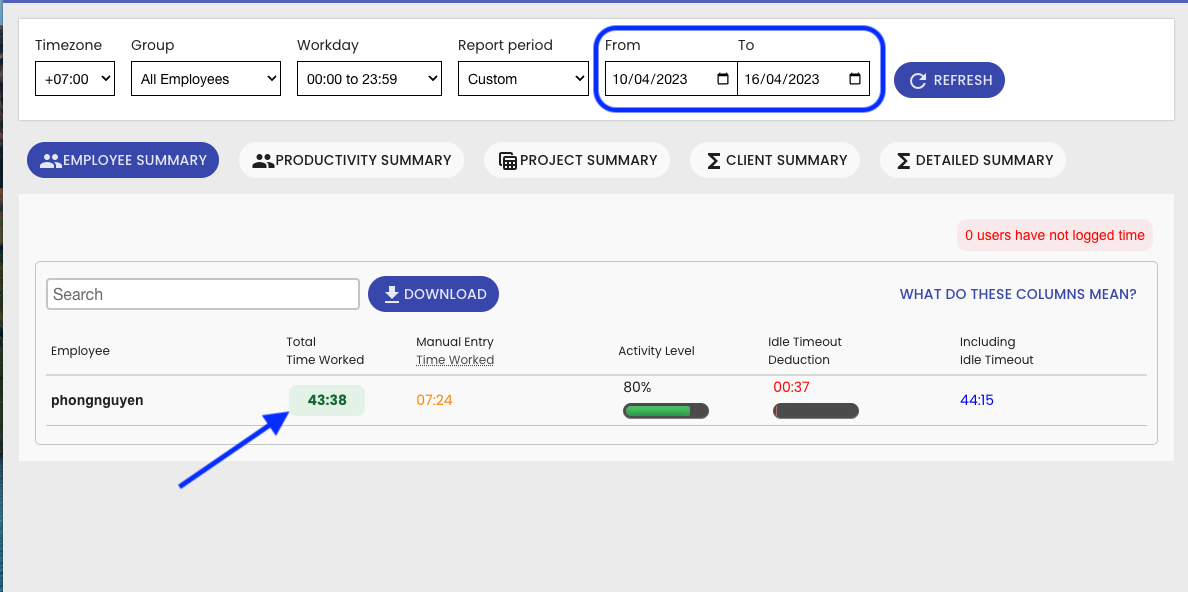Select the 43:38 total time worked value
The height and width of the screenshot is (592, 1188).
click(327, 400)
